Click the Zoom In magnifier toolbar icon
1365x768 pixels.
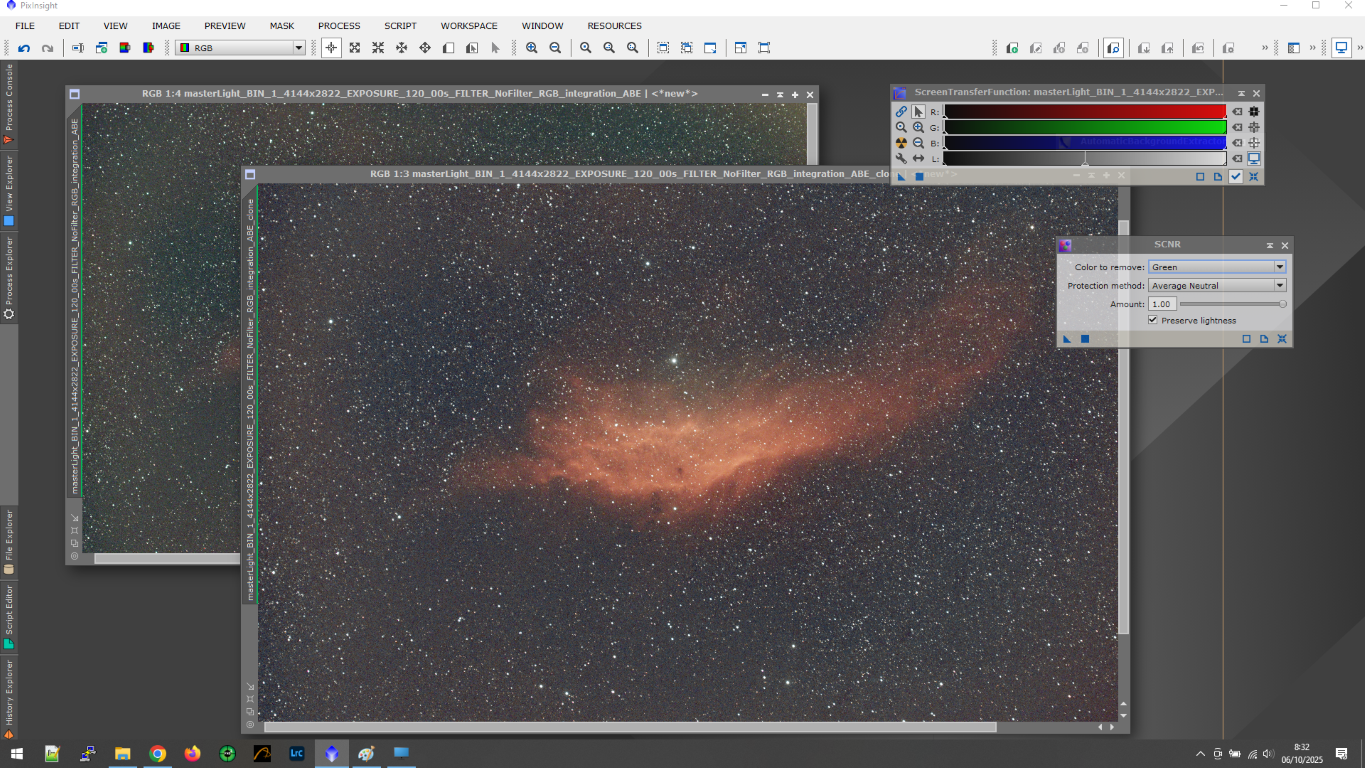[x=531, y=48]
